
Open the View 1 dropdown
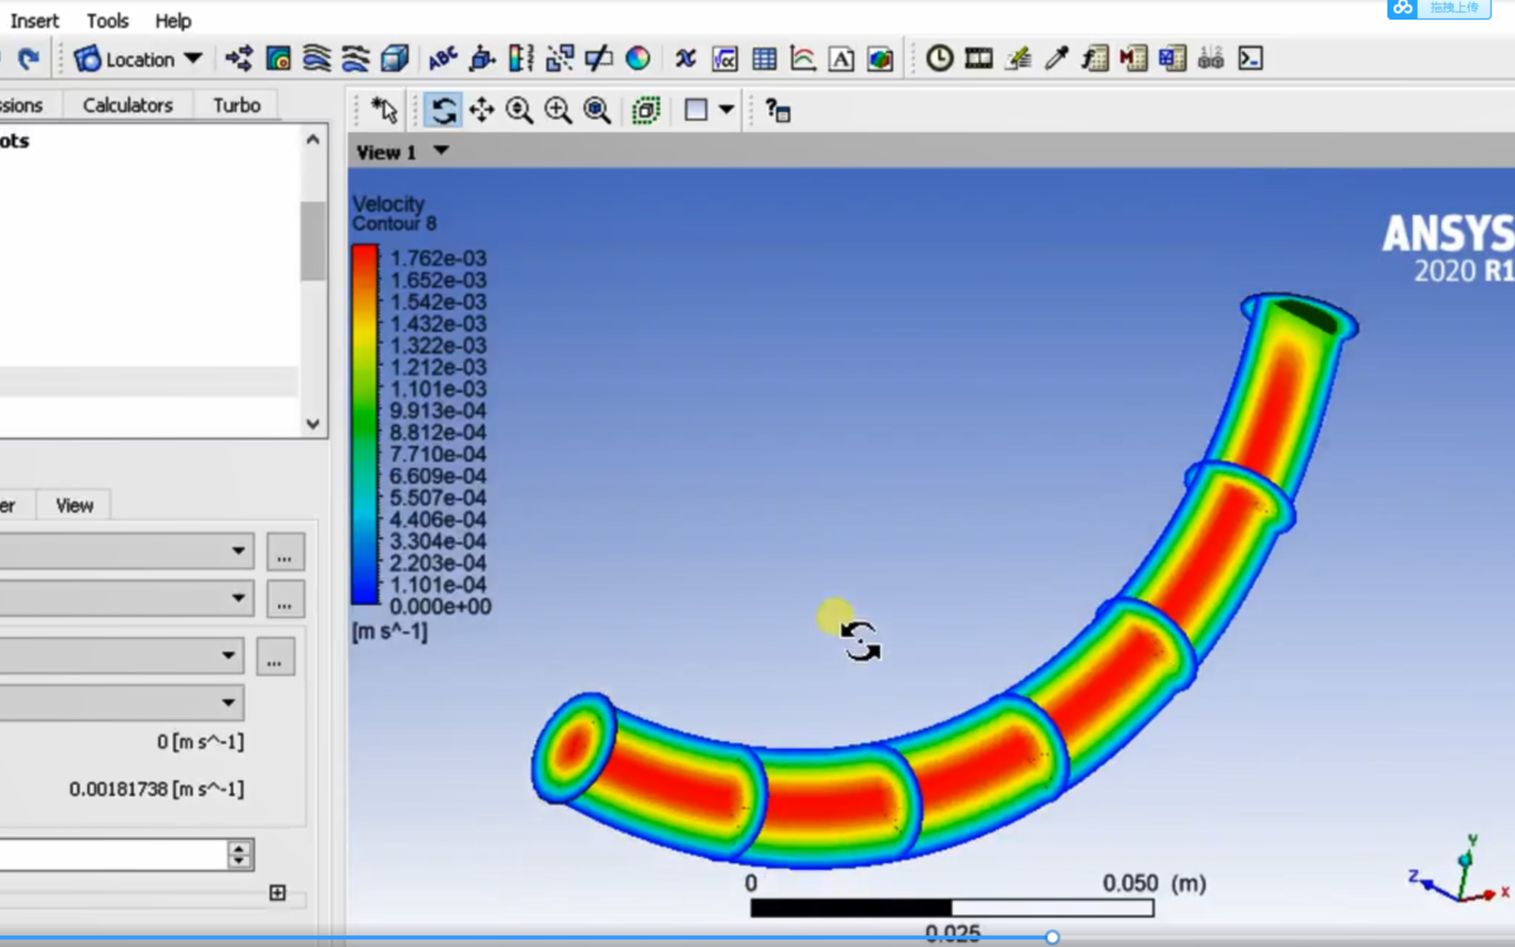(x=441, y=151)
